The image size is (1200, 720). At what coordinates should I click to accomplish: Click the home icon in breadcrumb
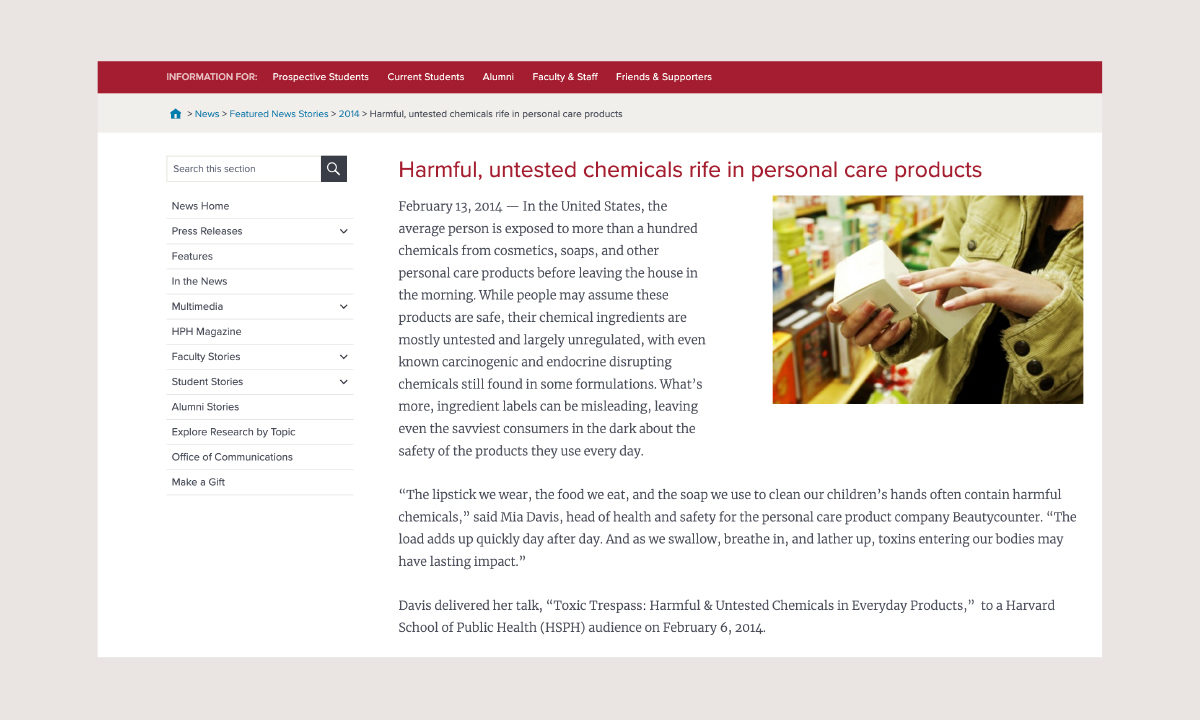[x=176, y=114]
